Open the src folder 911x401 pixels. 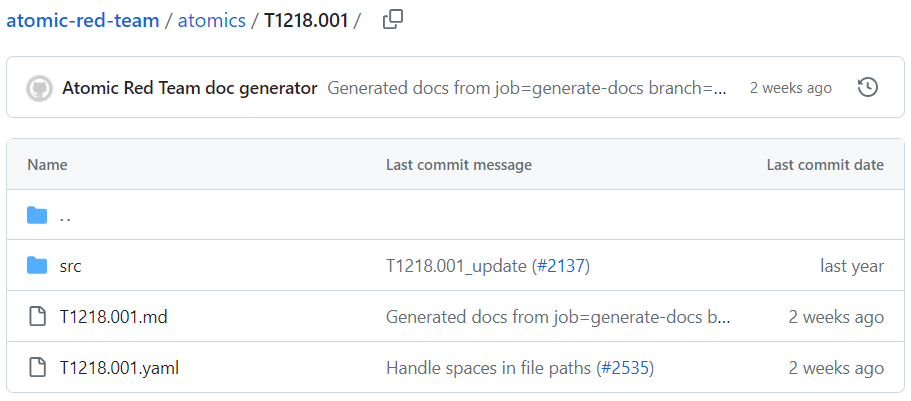point(70,266)
